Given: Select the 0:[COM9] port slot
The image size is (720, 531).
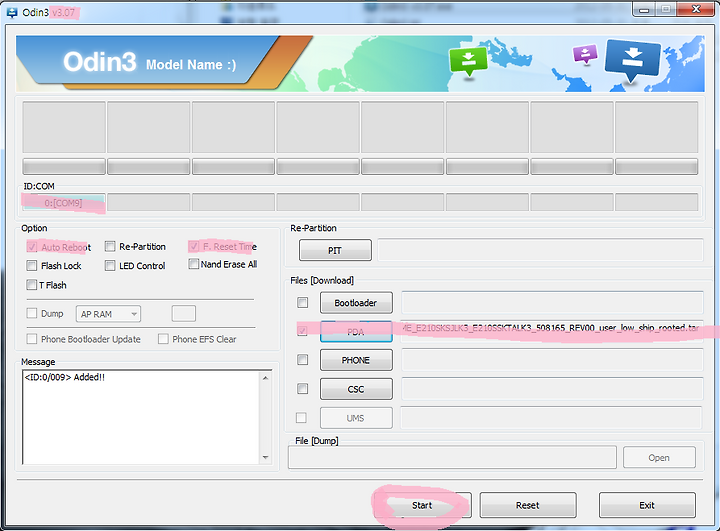Looking at the screenshot, I should tap(64, 203).
